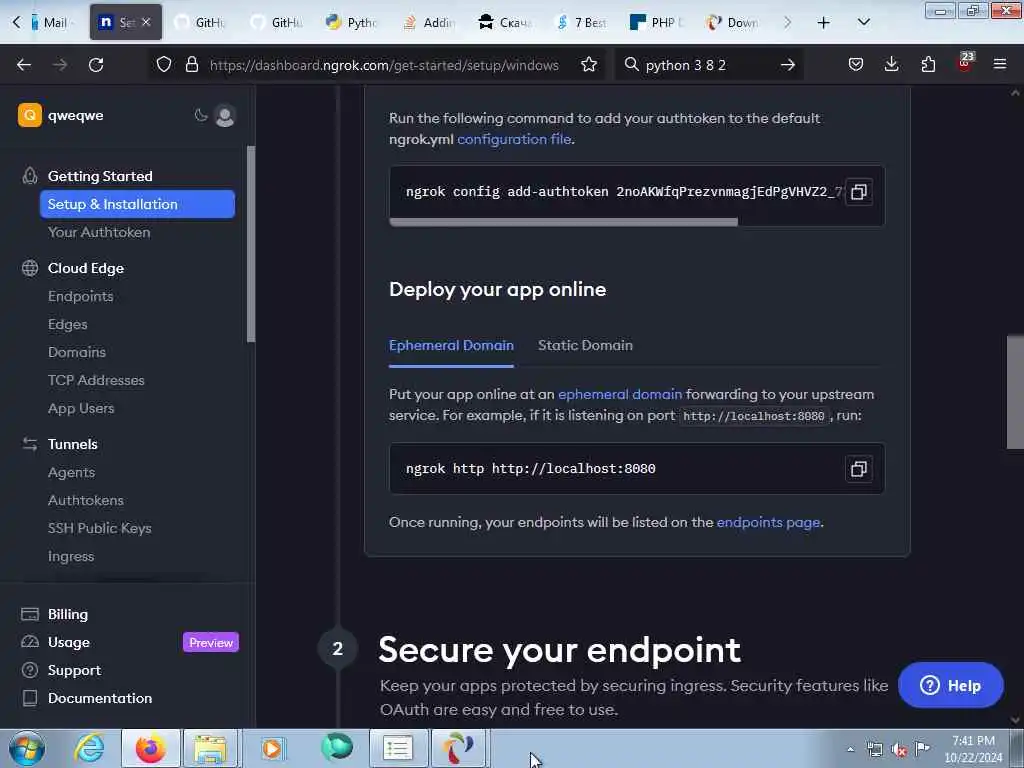
Task: Open the extensions puzzle icon
Action: click(928, 65)
